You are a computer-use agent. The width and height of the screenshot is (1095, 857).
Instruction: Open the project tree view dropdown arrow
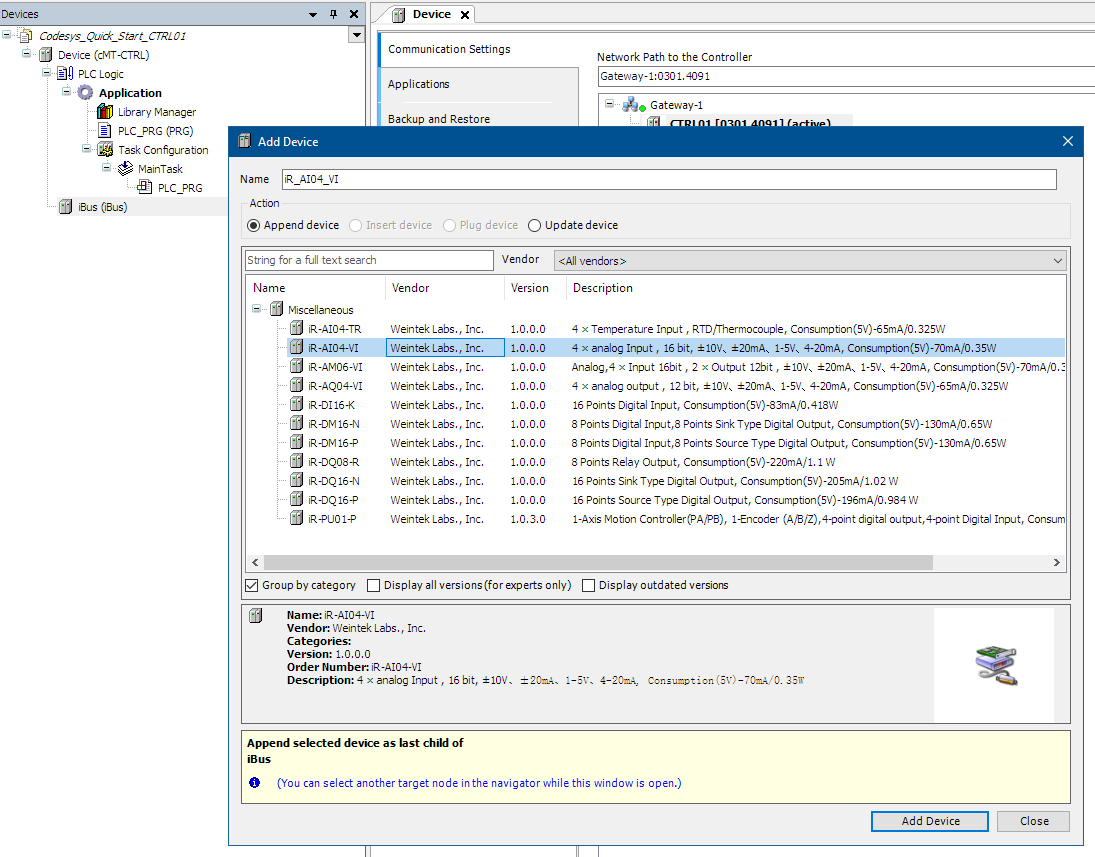(x=357, y=35)
